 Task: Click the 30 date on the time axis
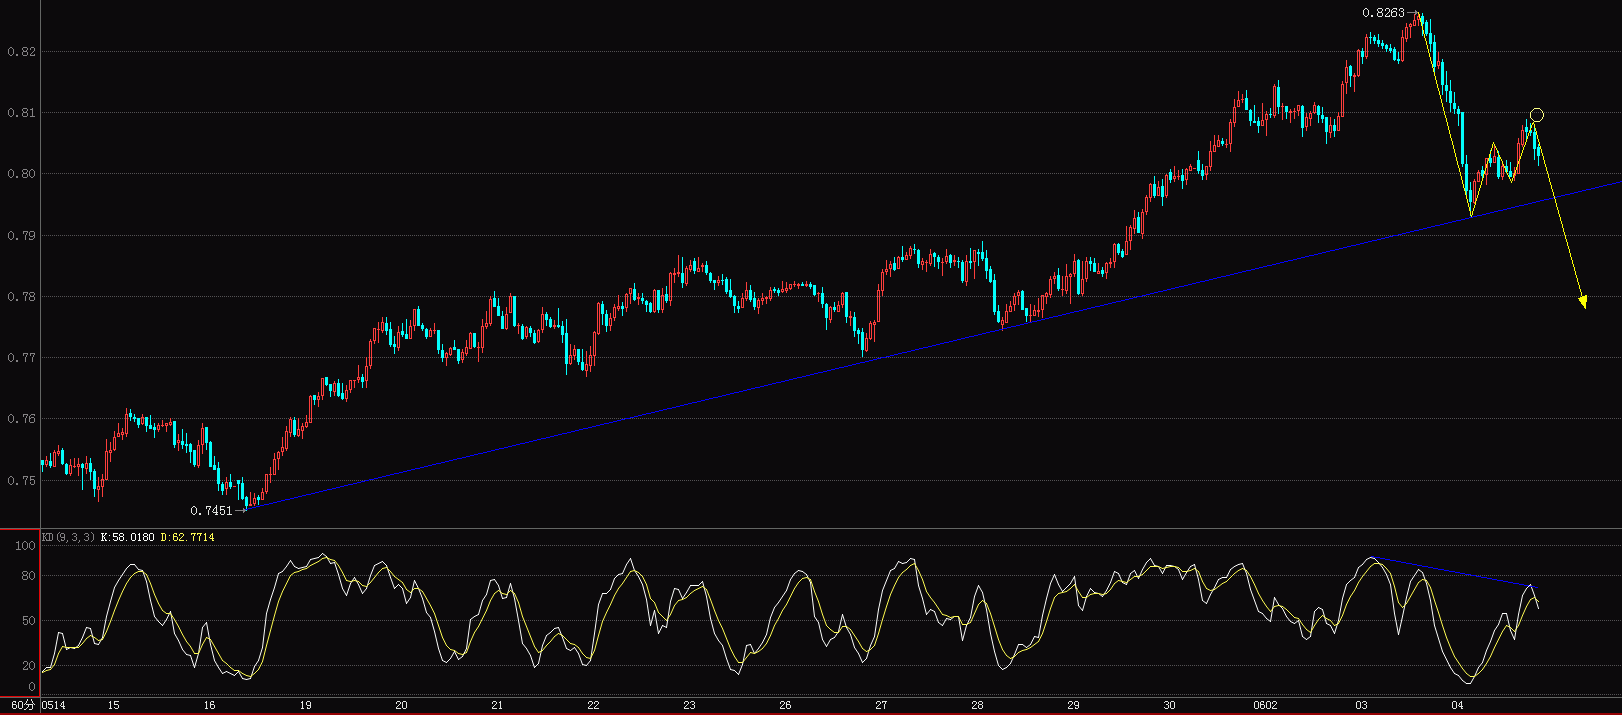tap(1169, 705)
